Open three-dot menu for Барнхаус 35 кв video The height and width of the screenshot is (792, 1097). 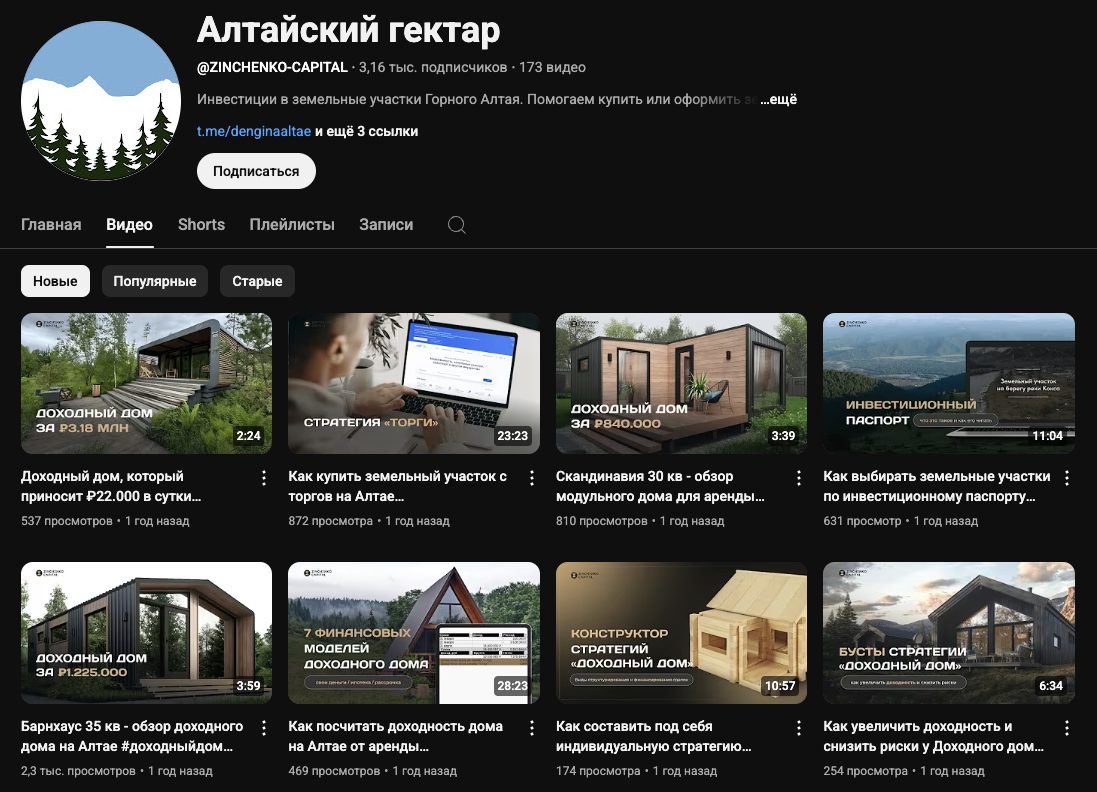click(x=264, y=727)
